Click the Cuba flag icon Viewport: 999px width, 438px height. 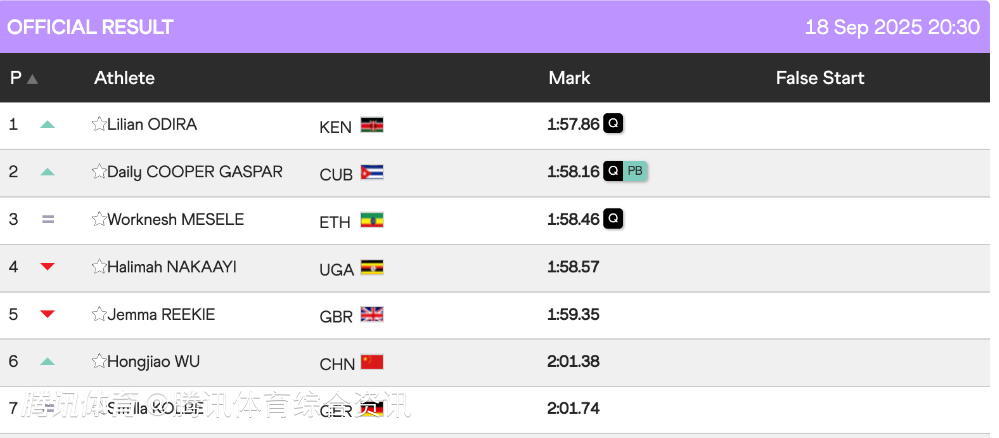tap(372, 172)
